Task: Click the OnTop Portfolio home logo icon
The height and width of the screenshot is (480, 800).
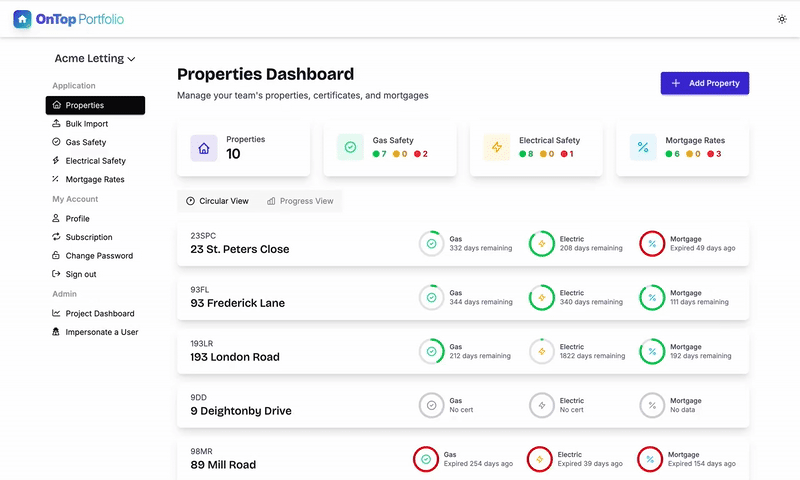Action: coord(22,18)
